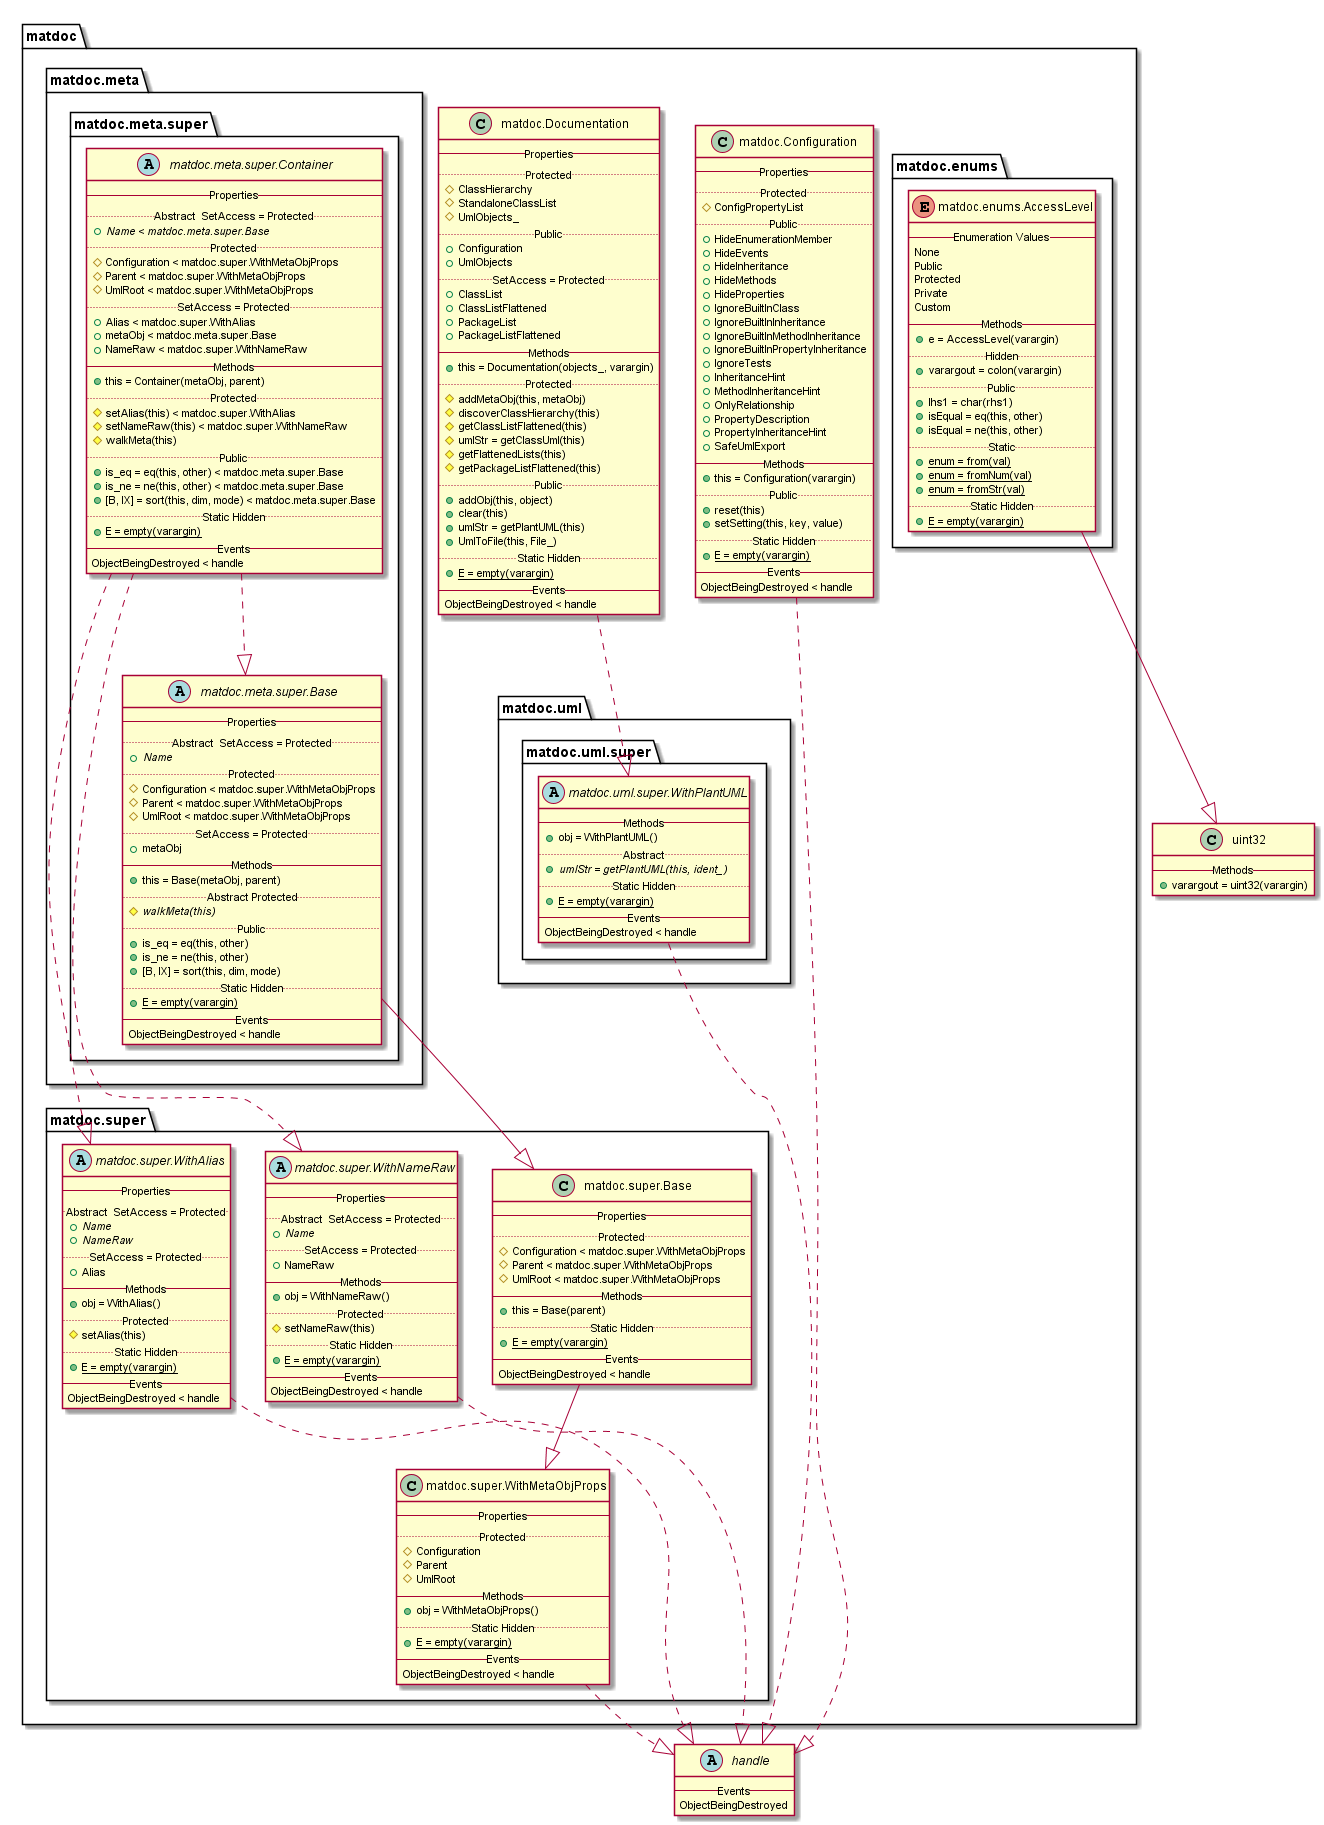The image size is (1324, 1825).
Task: Click the 'Enumeration Values' section header
Action: pos(1001,238)
